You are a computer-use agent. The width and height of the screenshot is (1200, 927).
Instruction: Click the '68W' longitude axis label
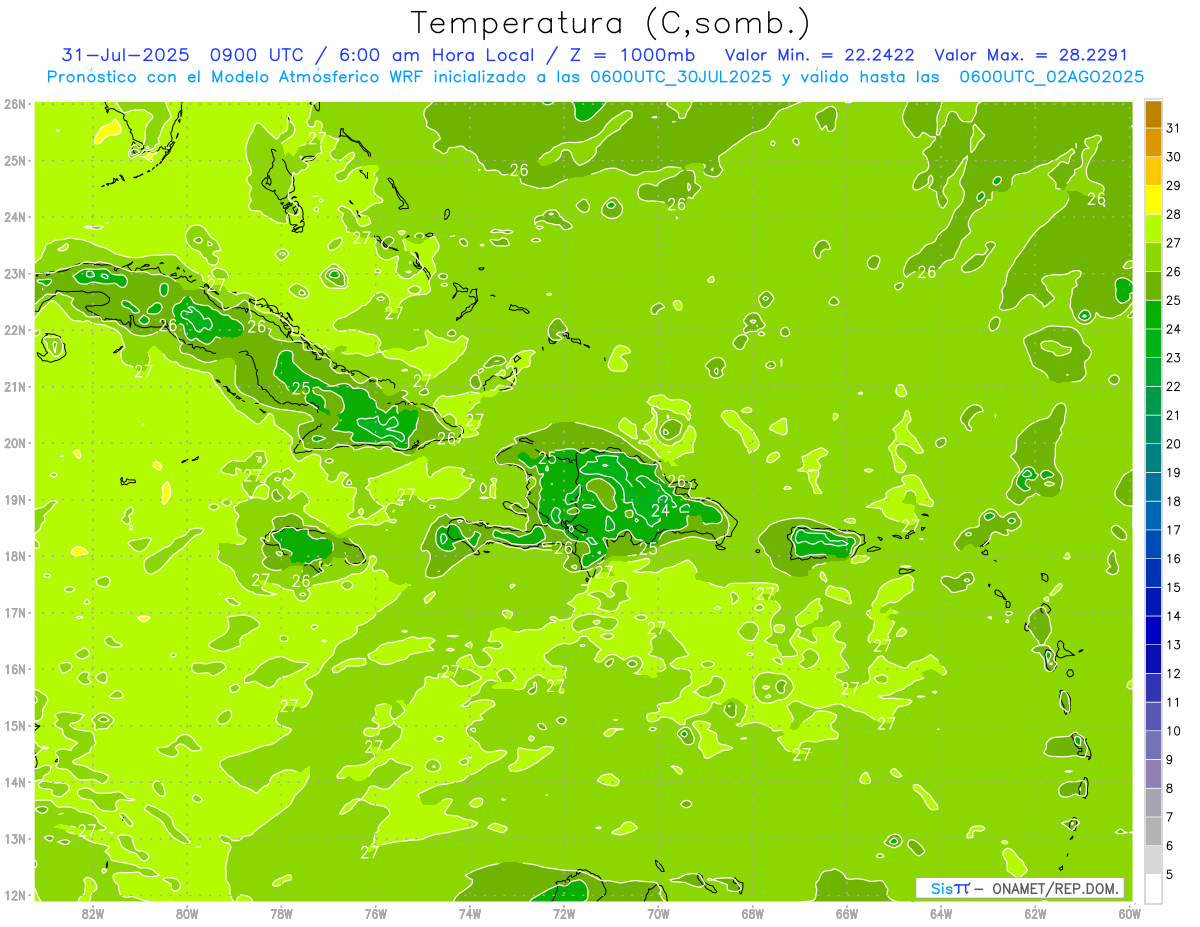(753, 912)
